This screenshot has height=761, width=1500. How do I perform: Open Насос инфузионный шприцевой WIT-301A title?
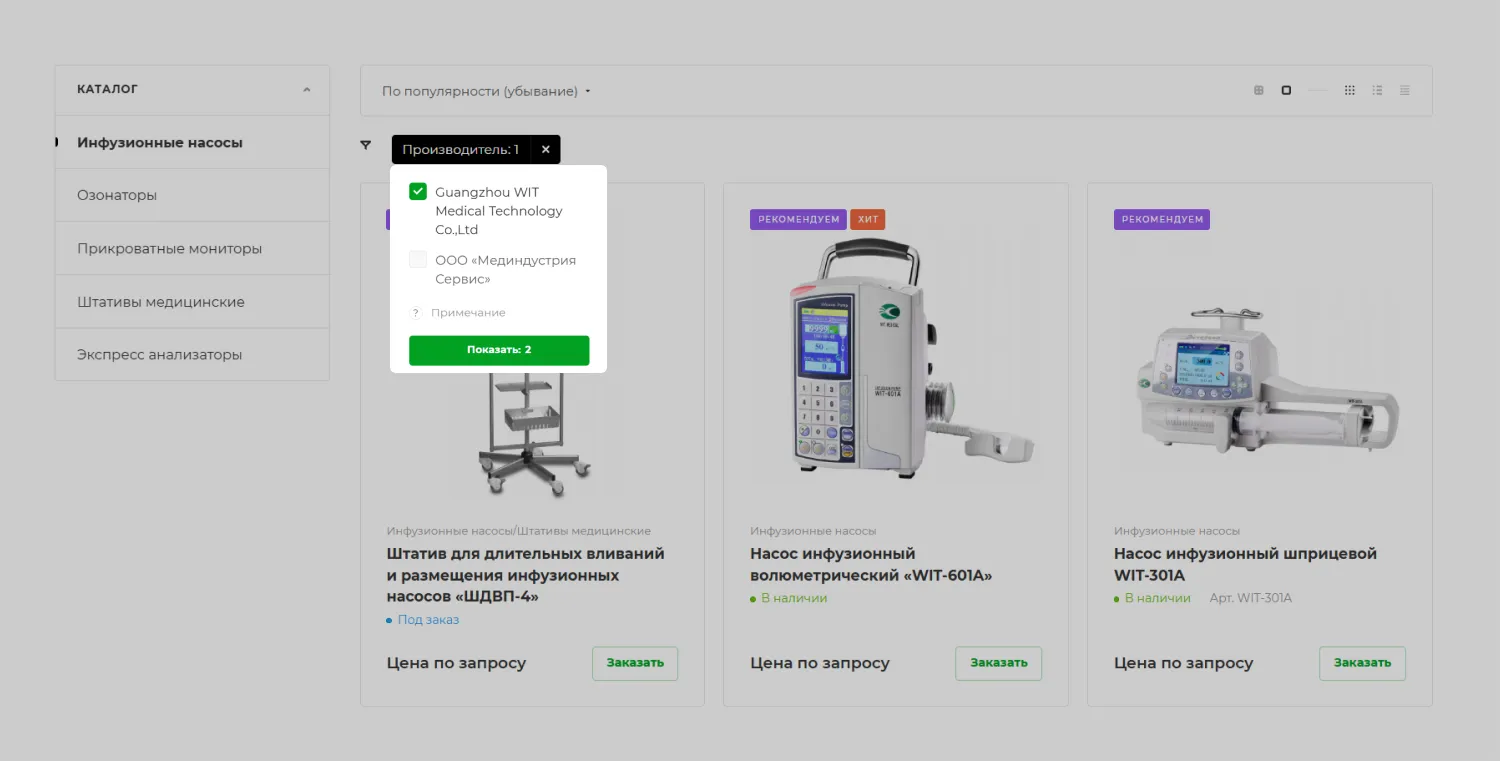[1245, 564]
